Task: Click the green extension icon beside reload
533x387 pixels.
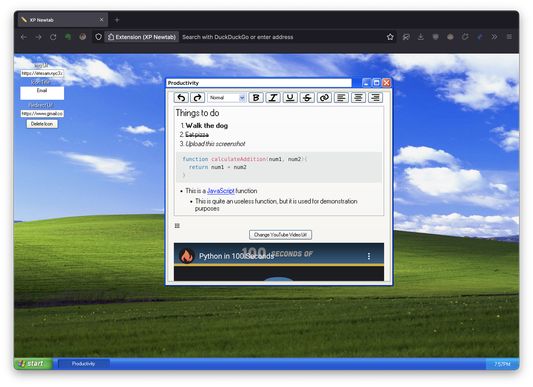Action: (68, 37)
